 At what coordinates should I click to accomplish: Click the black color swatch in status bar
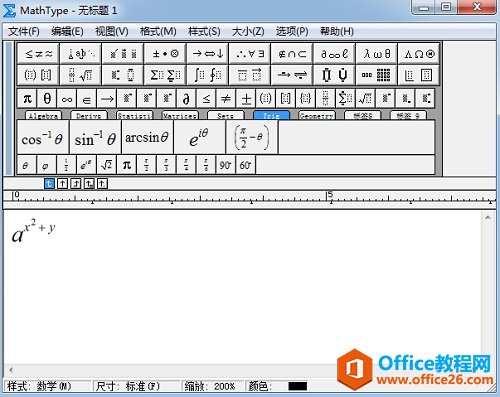click(x=297, y=386)
